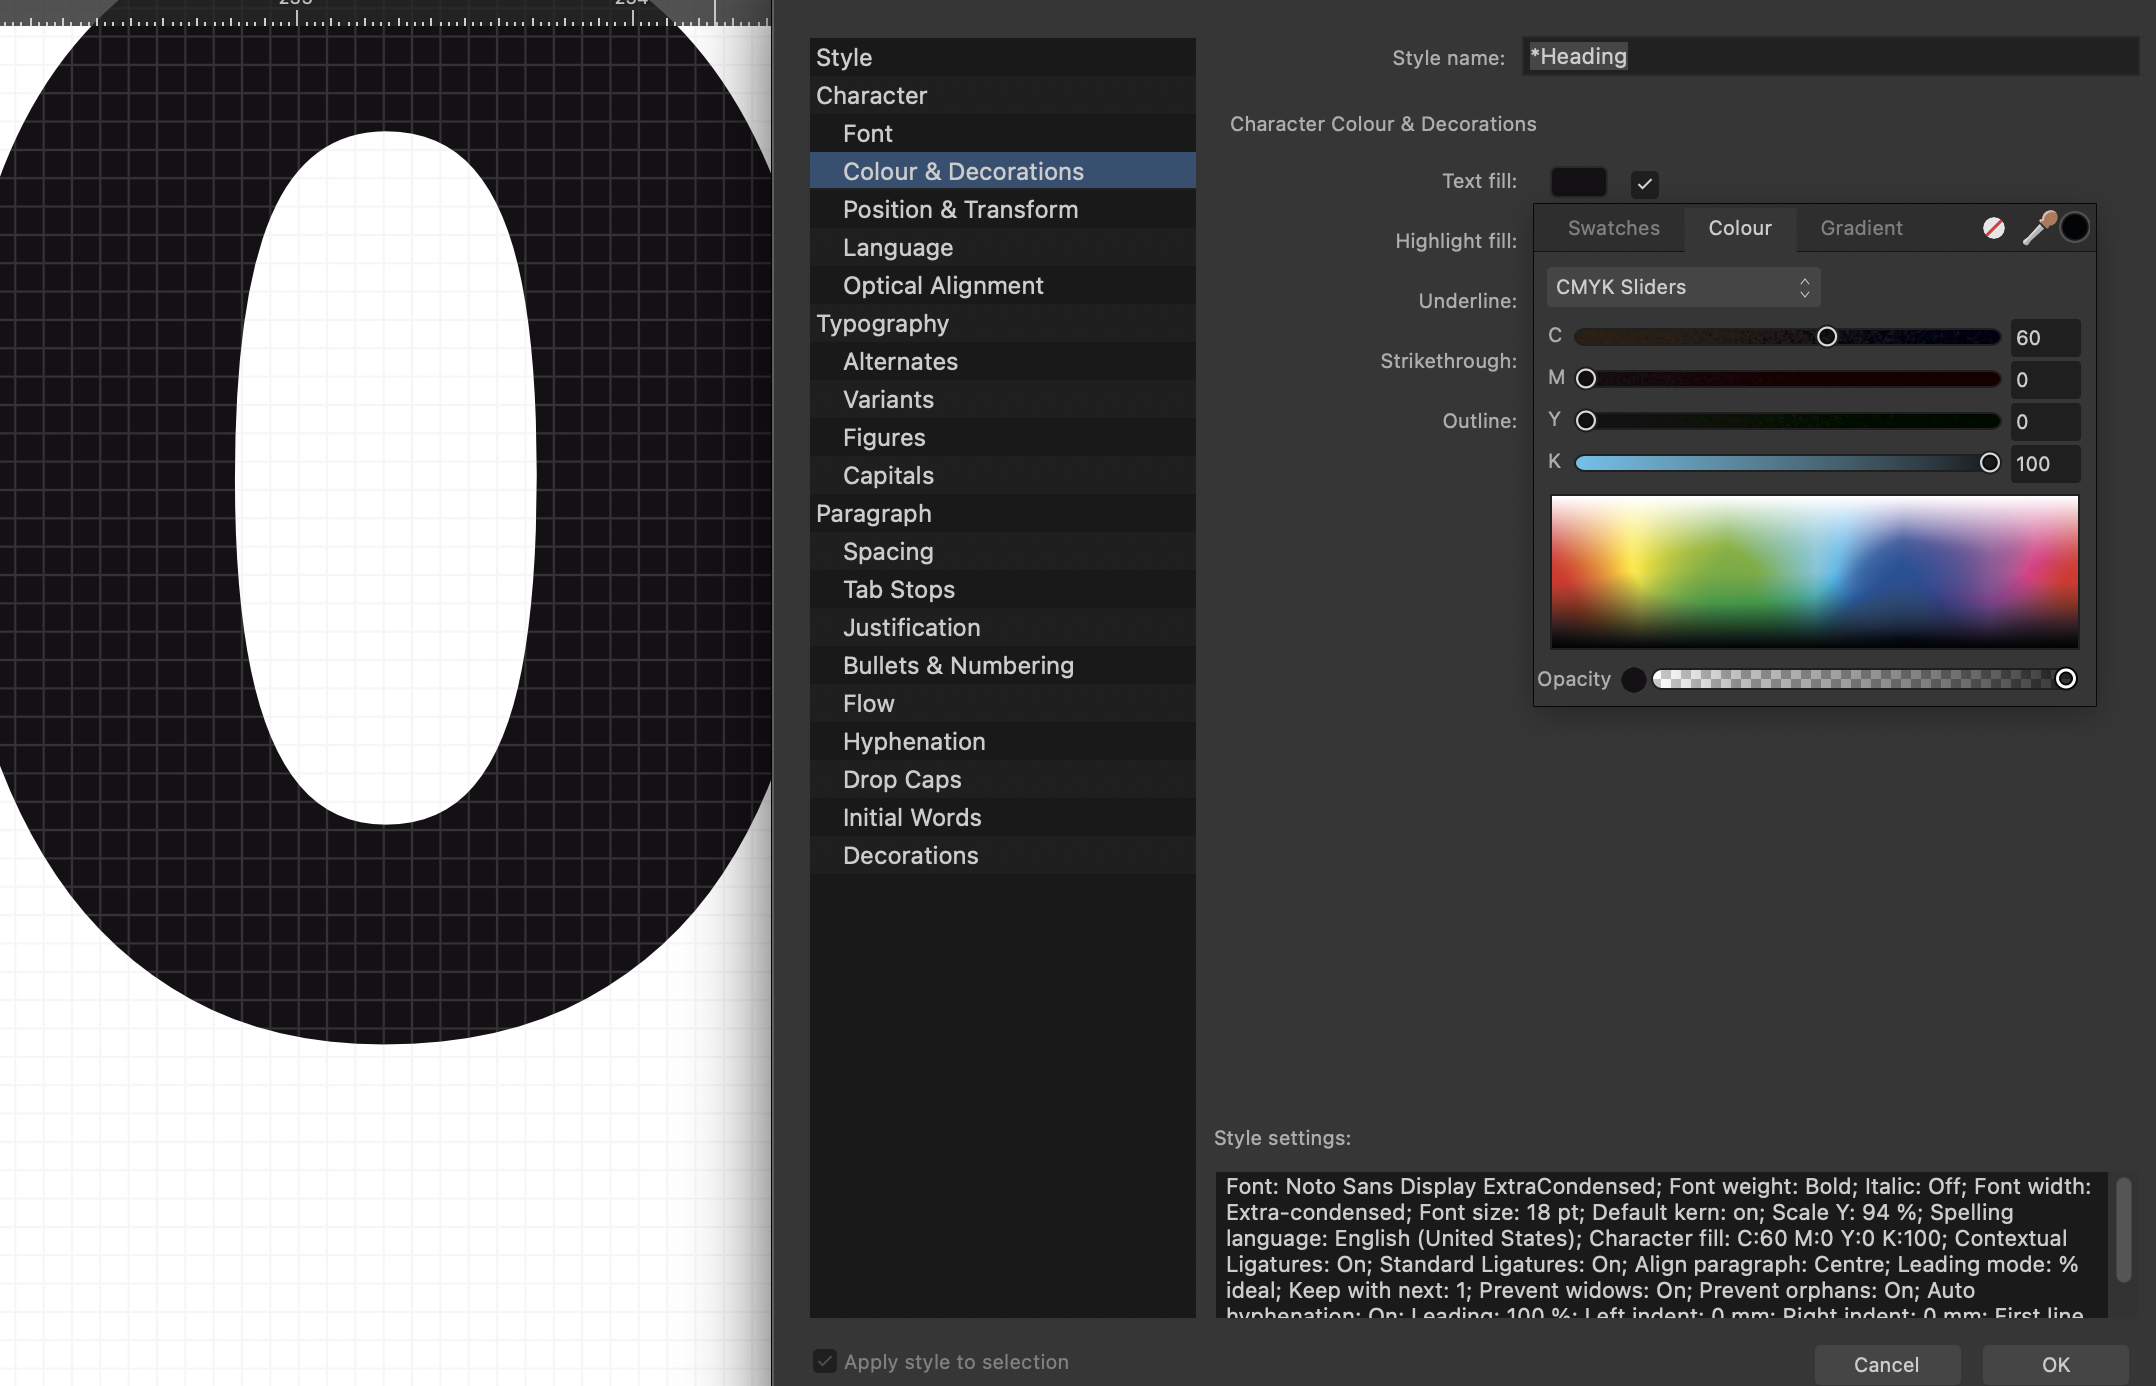This screenshot has width=2156, height=1386.
Task: Click the Text fill colour swatch
Action: pyautogui.click(x=1578, y=182)
